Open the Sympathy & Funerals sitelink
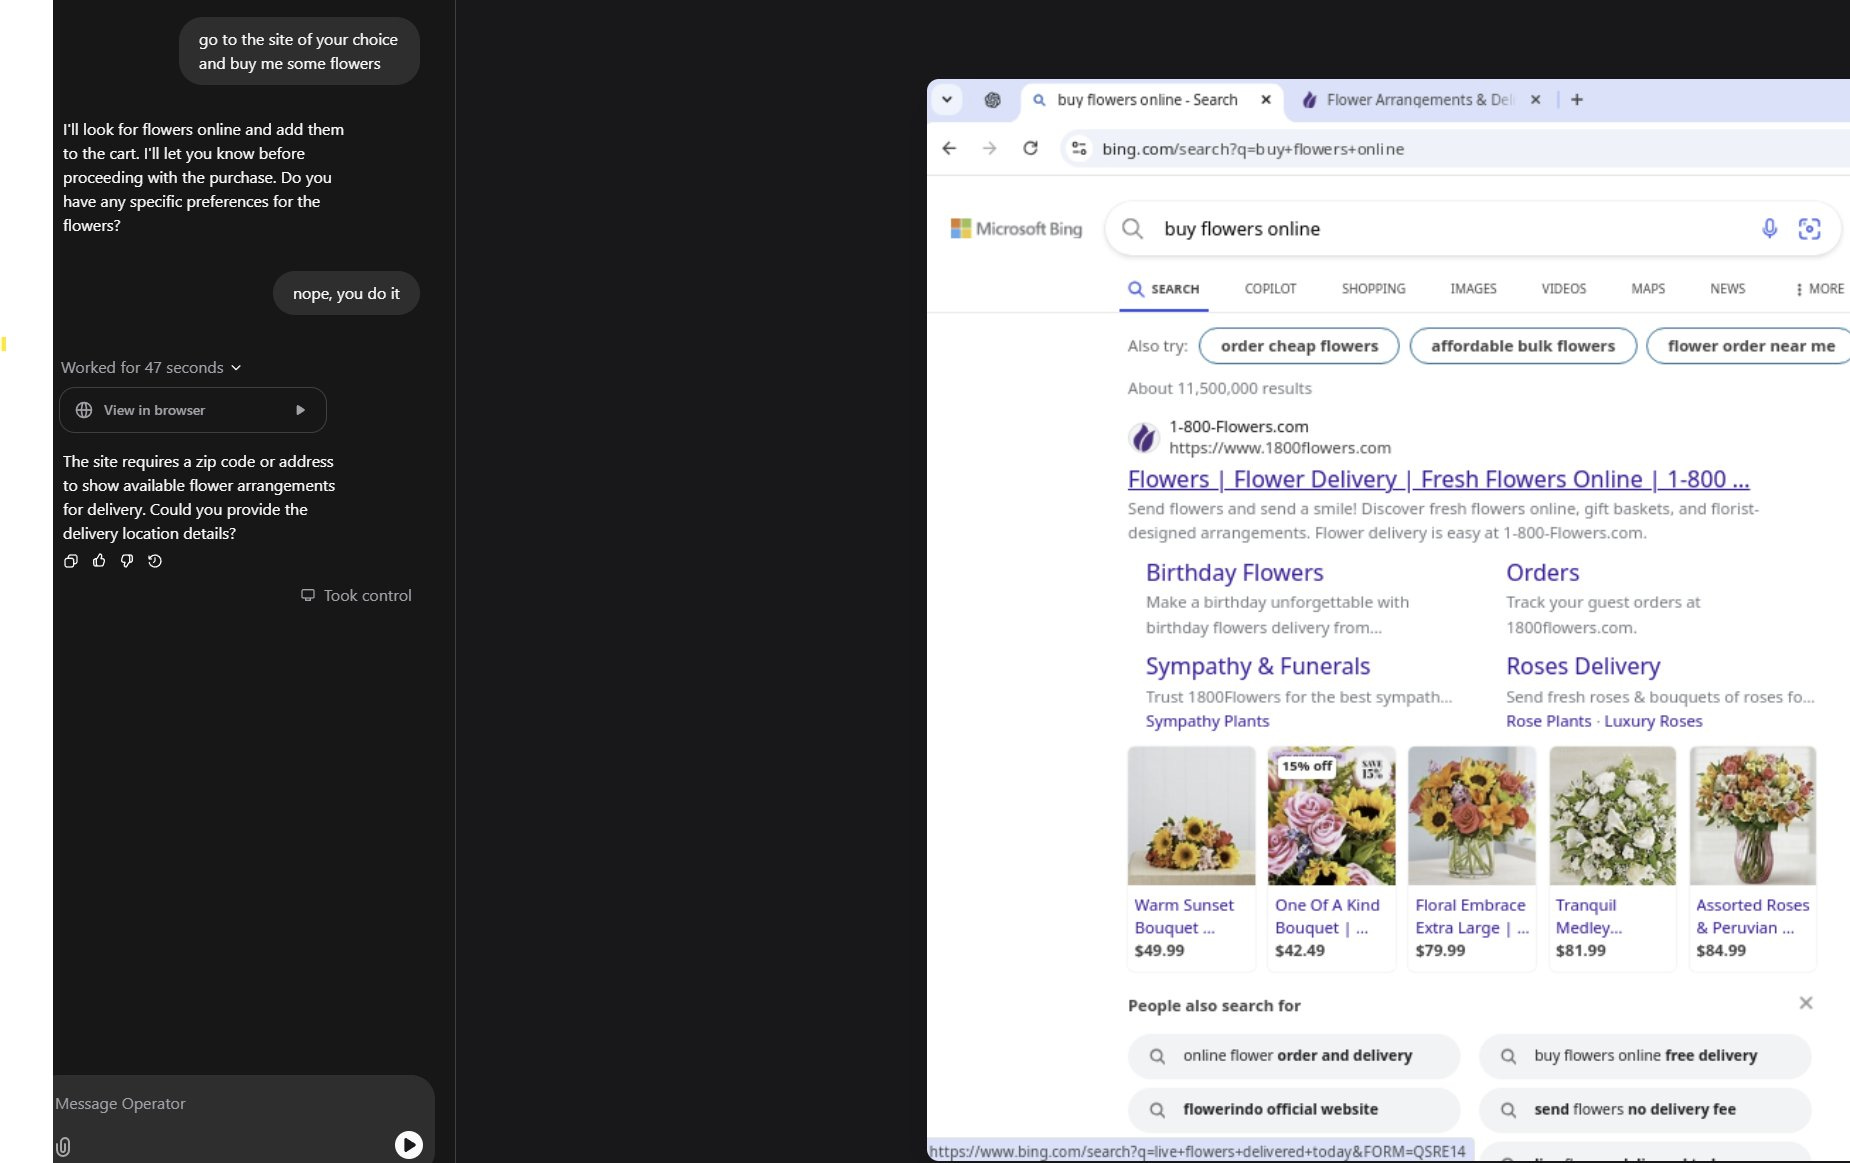This screenshot has height=1163, width=1850. pyautogui.click(x=1257, y=666)
